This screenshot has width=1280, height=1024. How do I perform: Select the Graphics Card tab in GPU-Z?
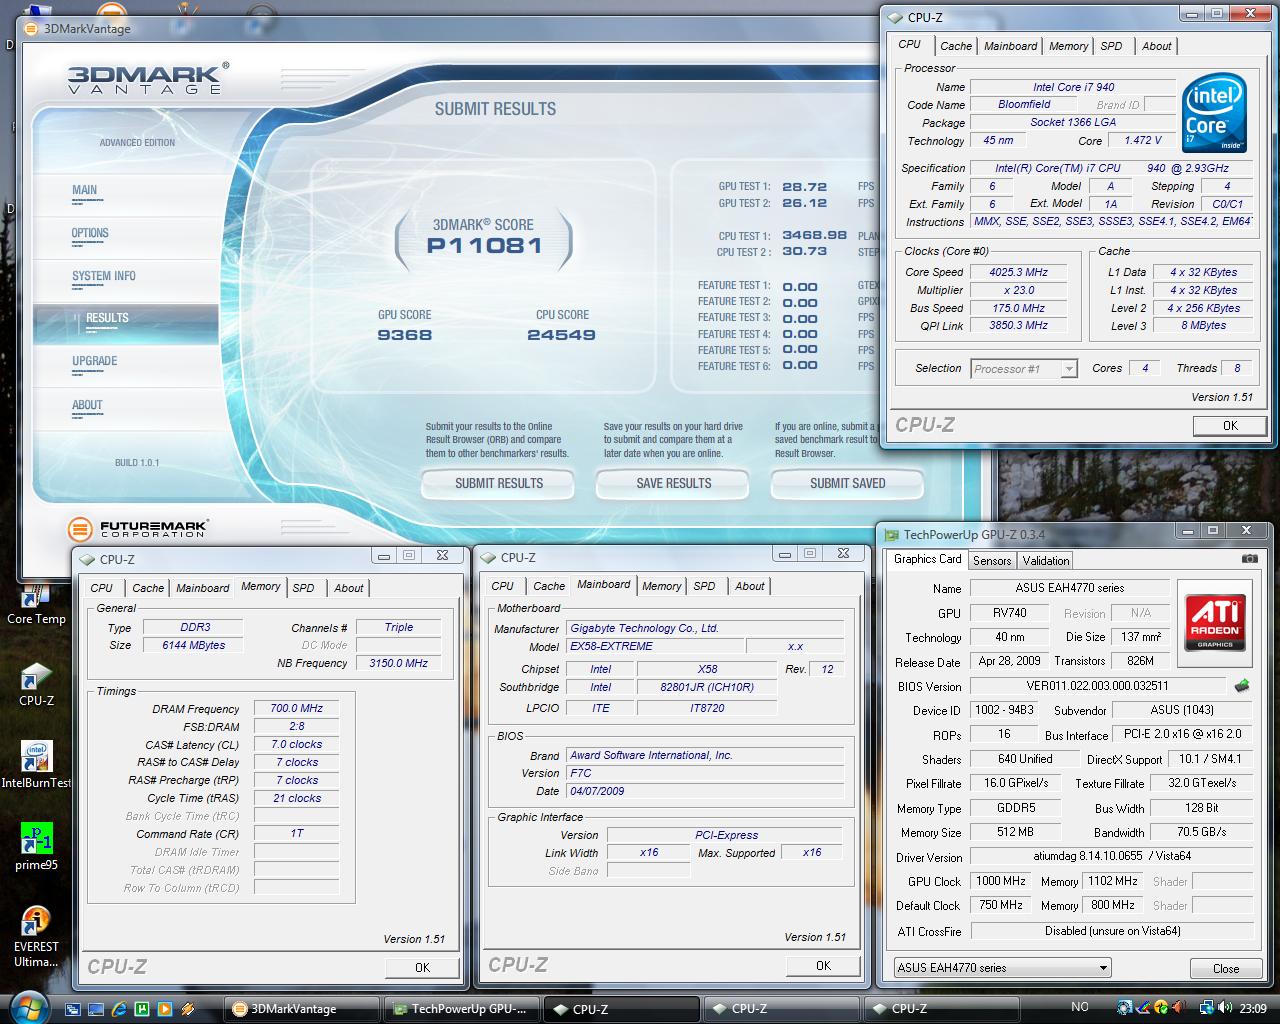pos(928,559)
